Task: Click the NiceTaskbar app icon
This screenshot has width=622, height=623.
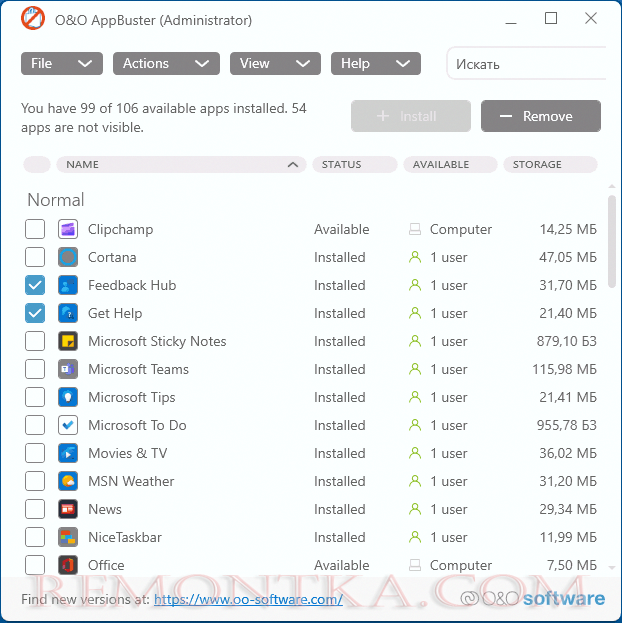Action: click(x=68, y=537)
